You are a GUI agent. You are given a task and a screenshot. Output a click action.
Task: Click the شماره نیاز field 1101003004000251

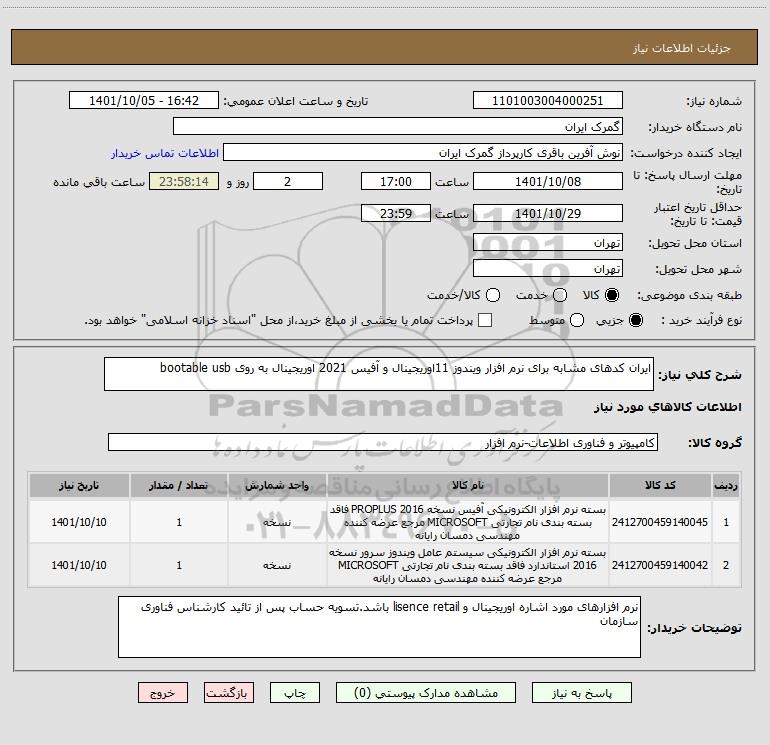click(x=548, y=100)
